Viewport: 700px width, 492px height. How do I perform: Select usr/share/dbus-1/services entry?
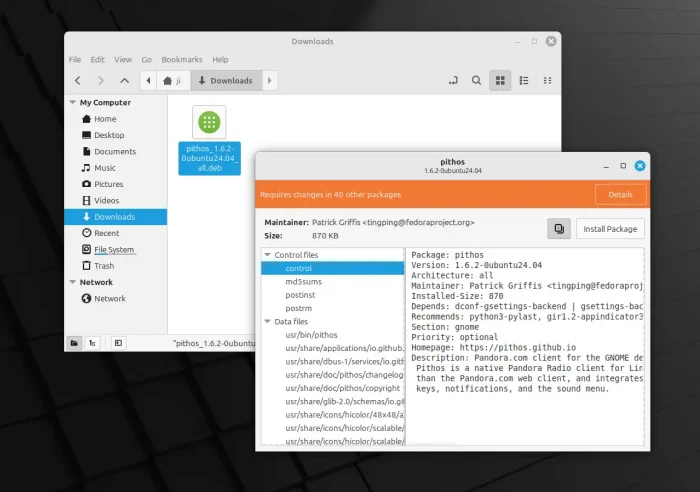click(333, 362)
